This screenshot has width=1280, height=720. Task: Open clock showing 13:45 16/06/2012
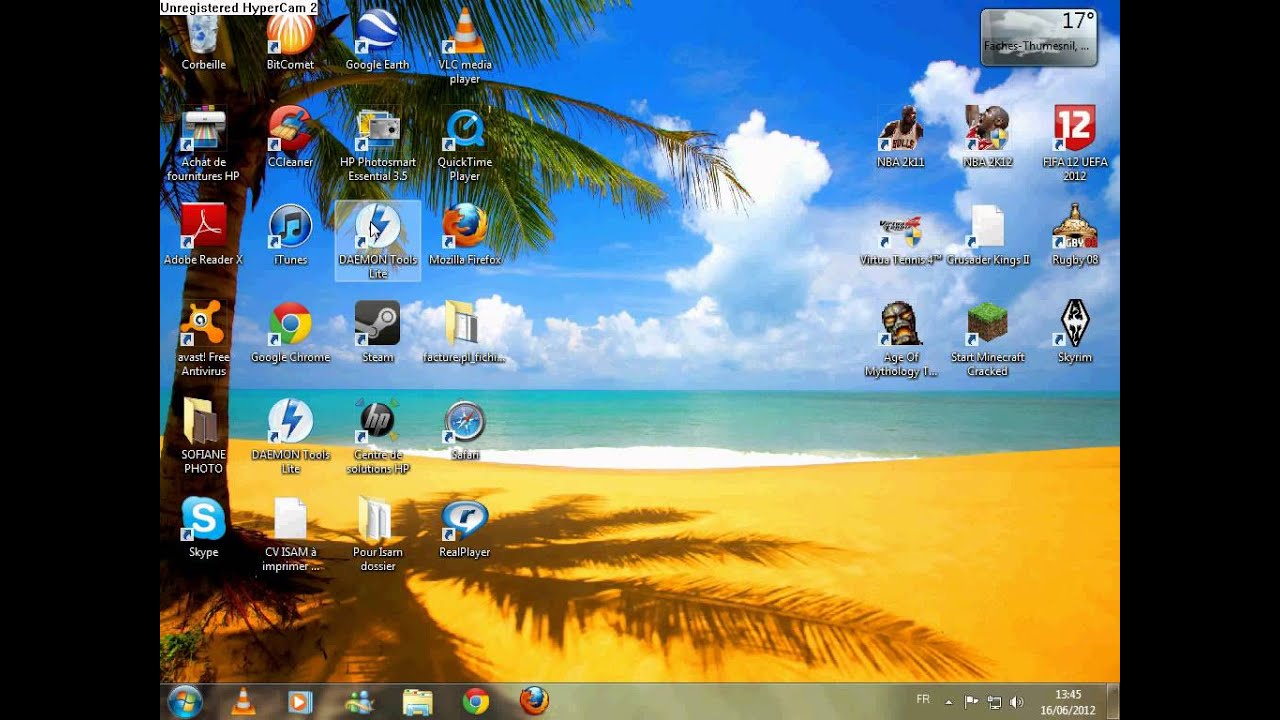1068,702
